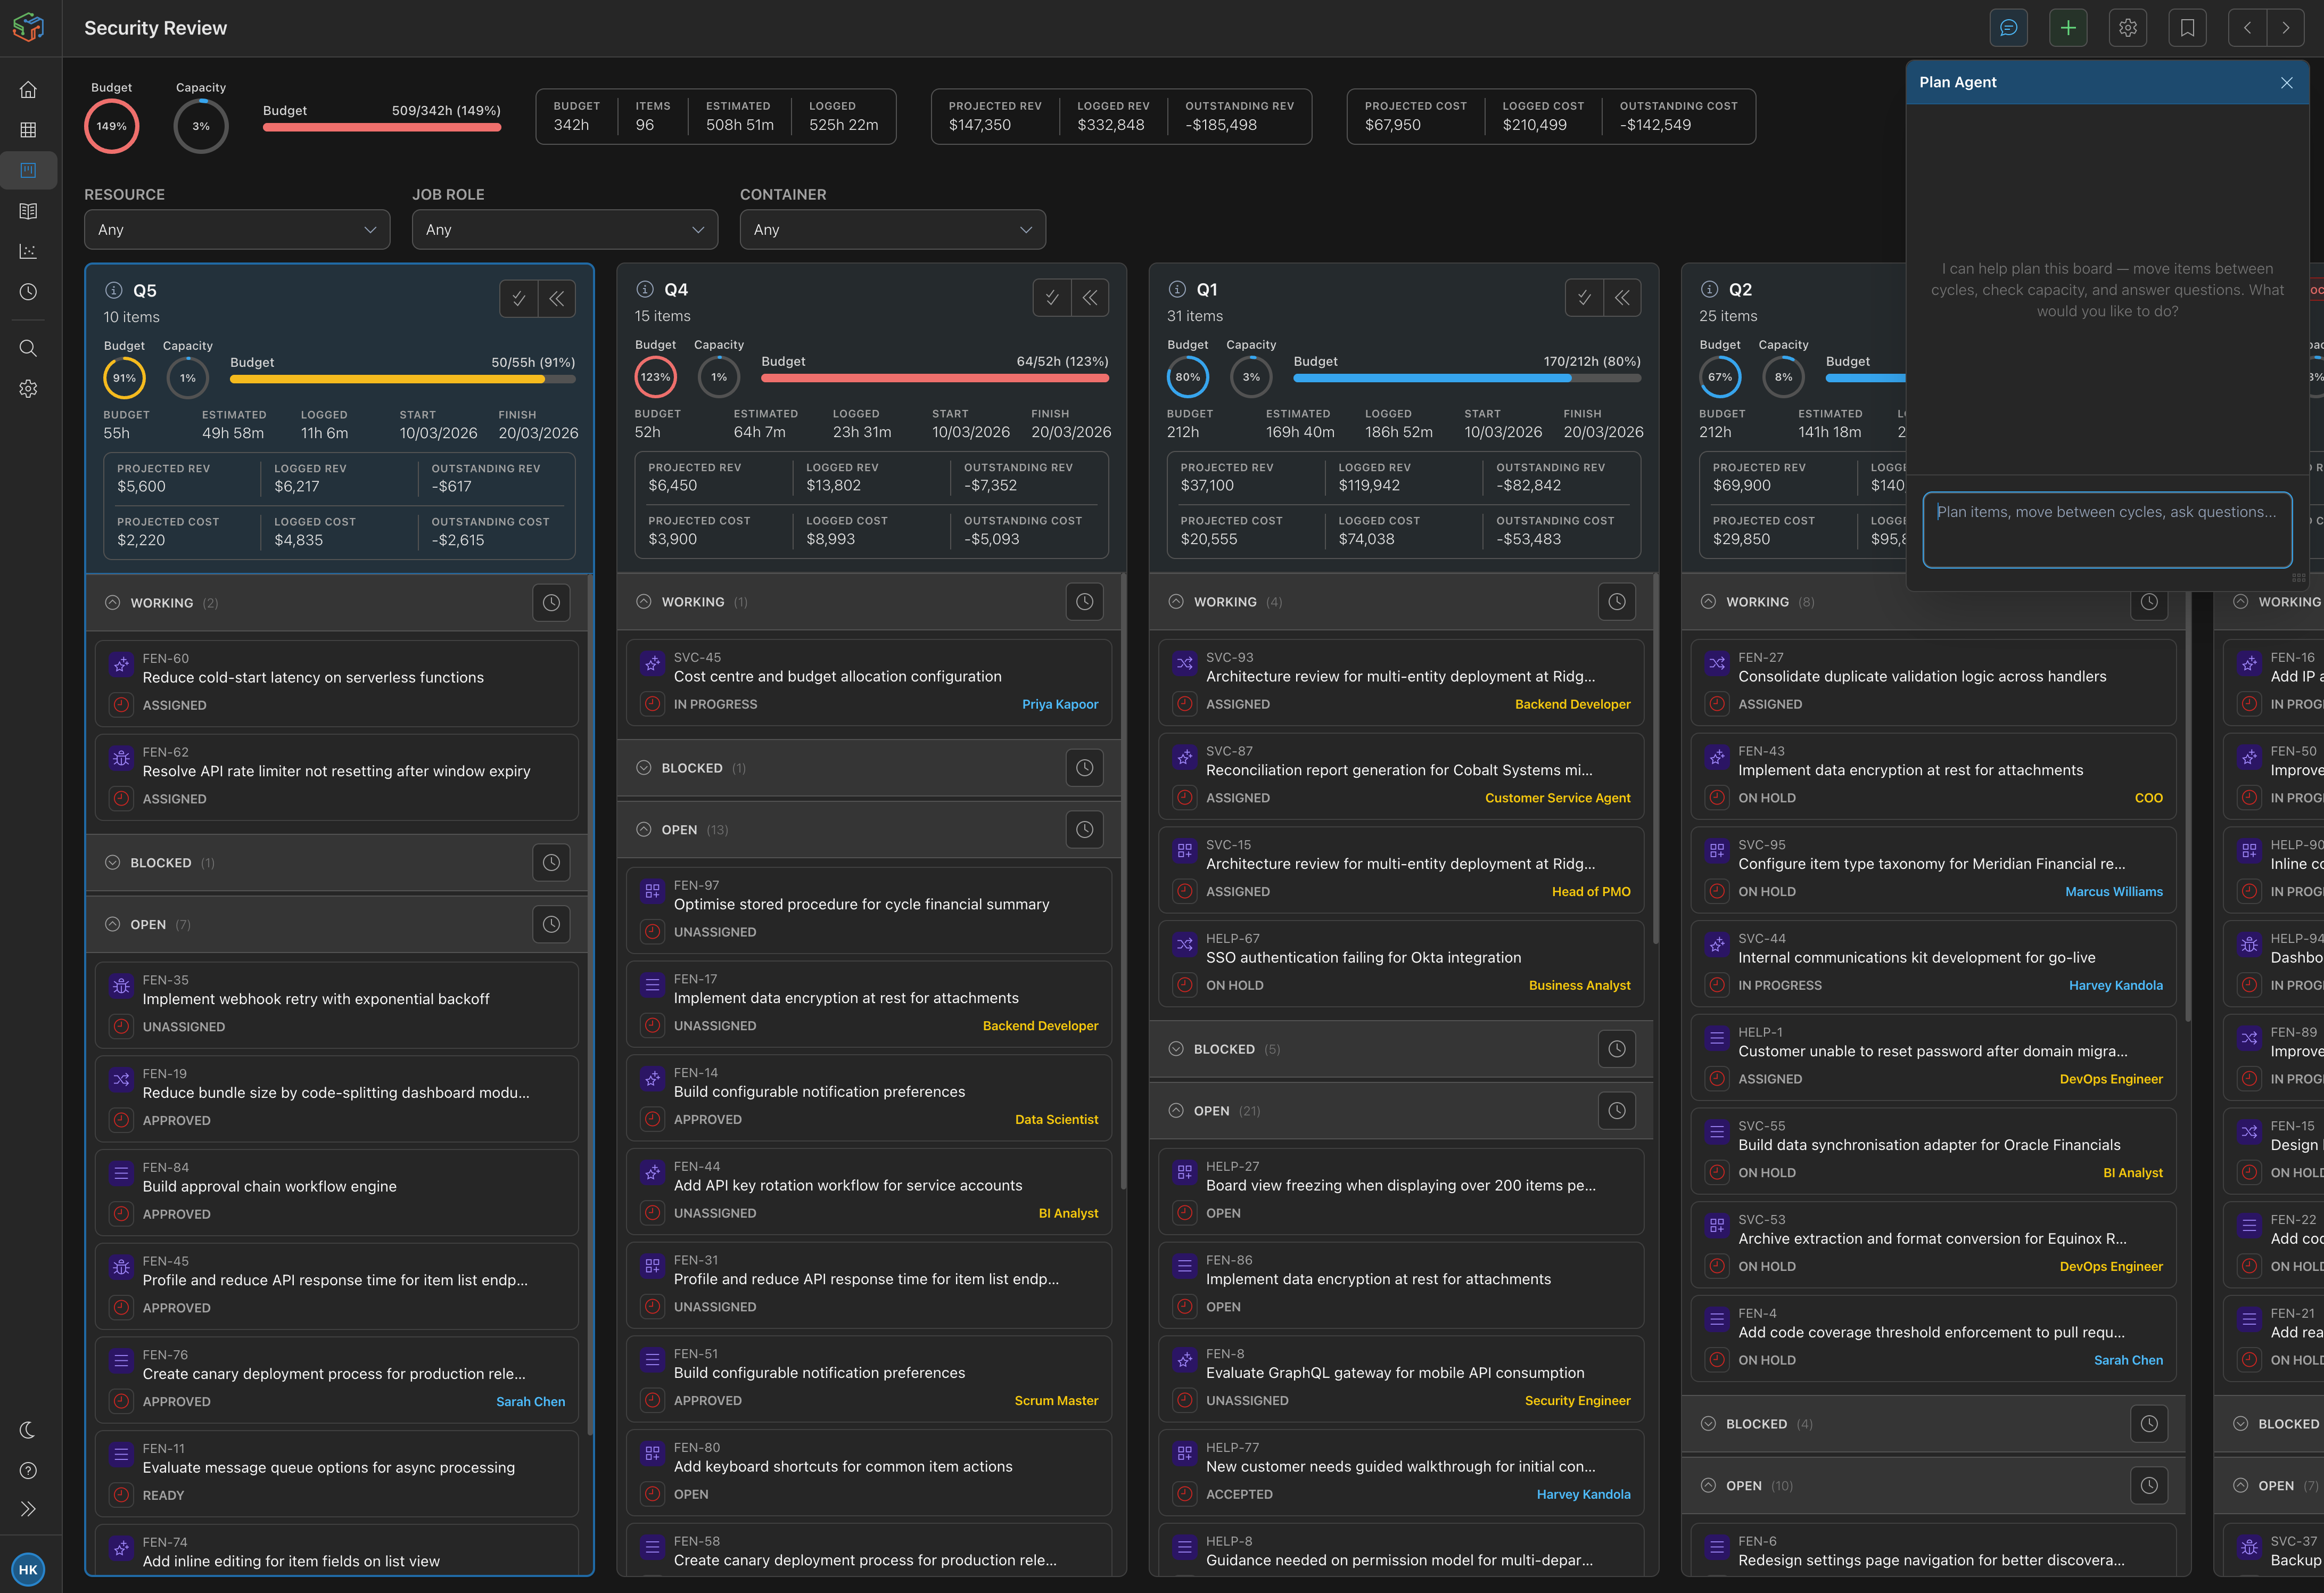Open the RESOURCE filter dropdown
Screen dimensions: 2324x1593
[236, 229]
